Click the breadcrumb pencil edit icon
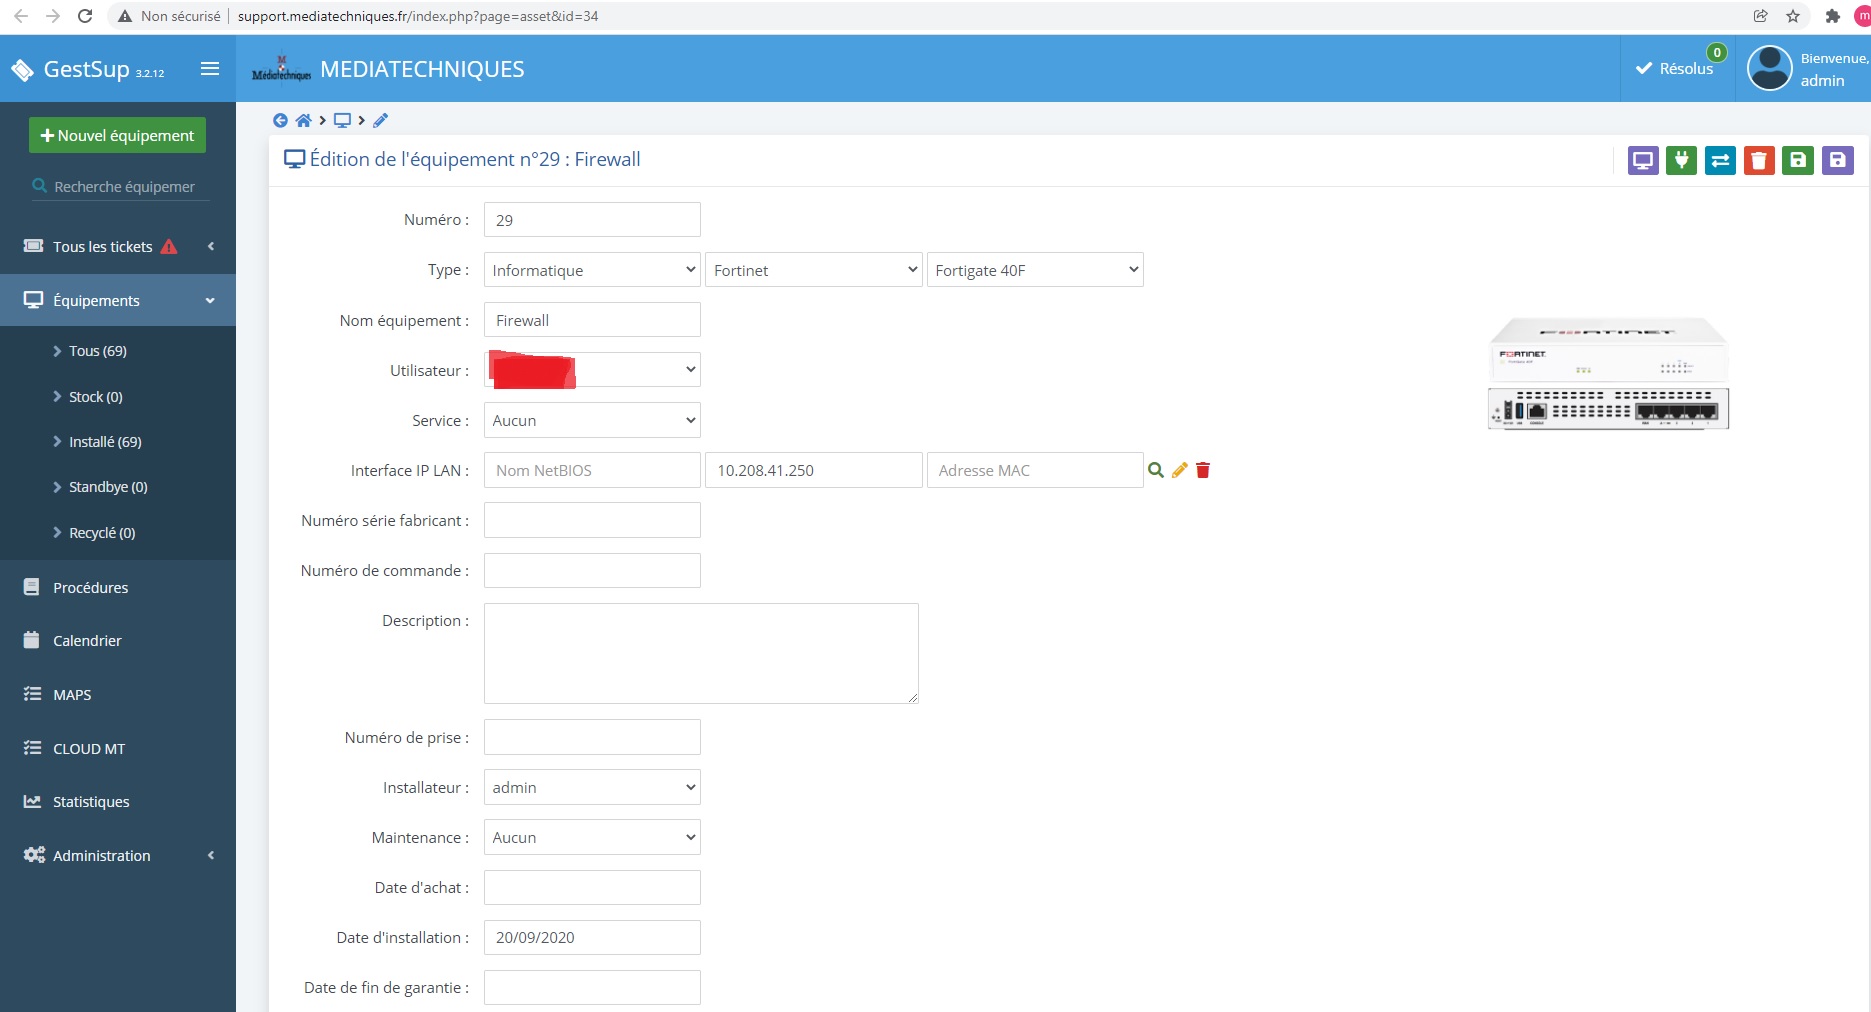 click(380, 120)
